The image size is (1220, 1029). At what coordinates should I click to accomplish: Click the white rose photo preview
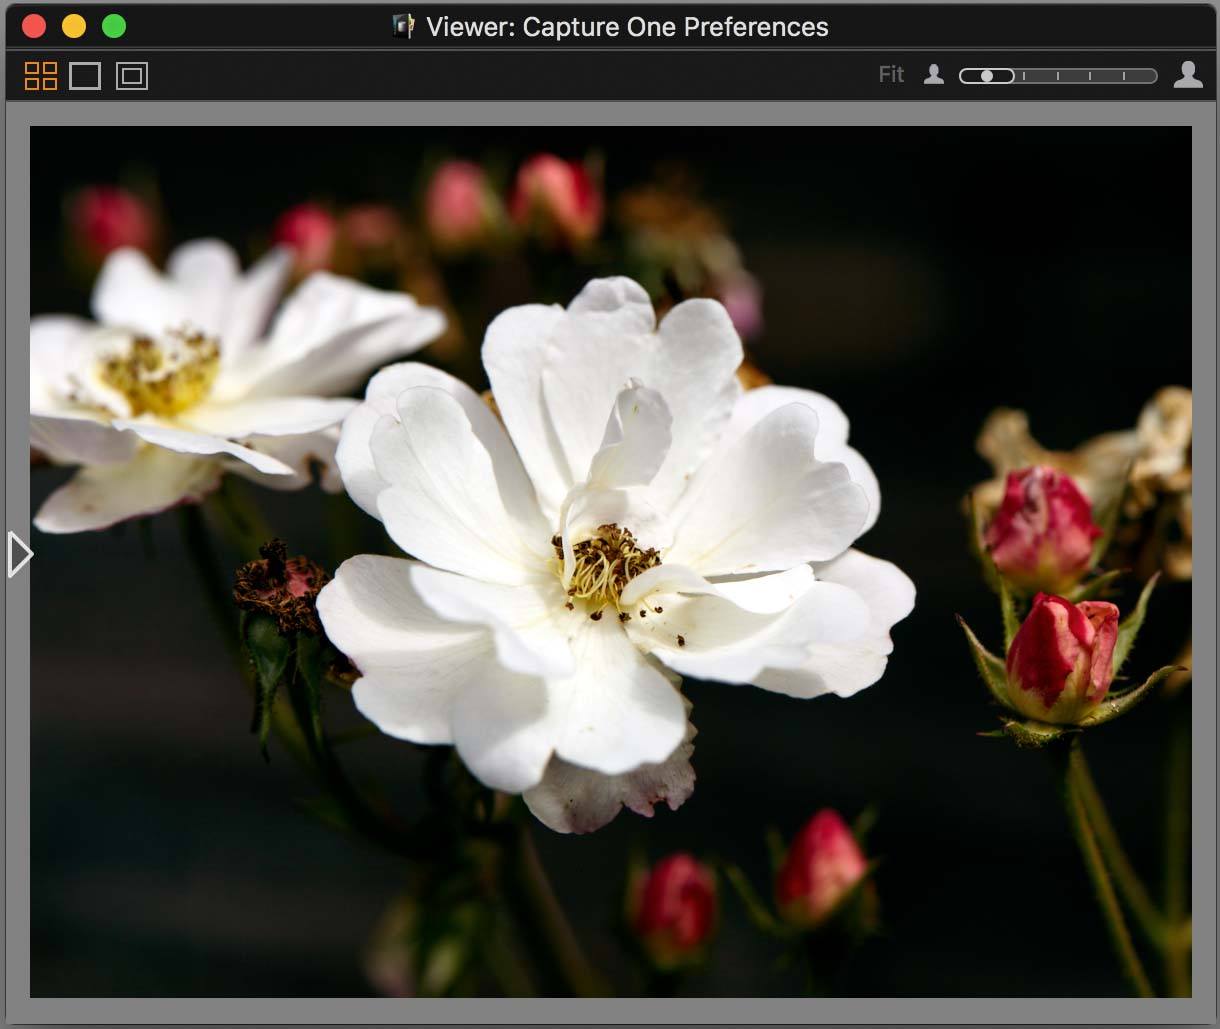pos(611,561)
